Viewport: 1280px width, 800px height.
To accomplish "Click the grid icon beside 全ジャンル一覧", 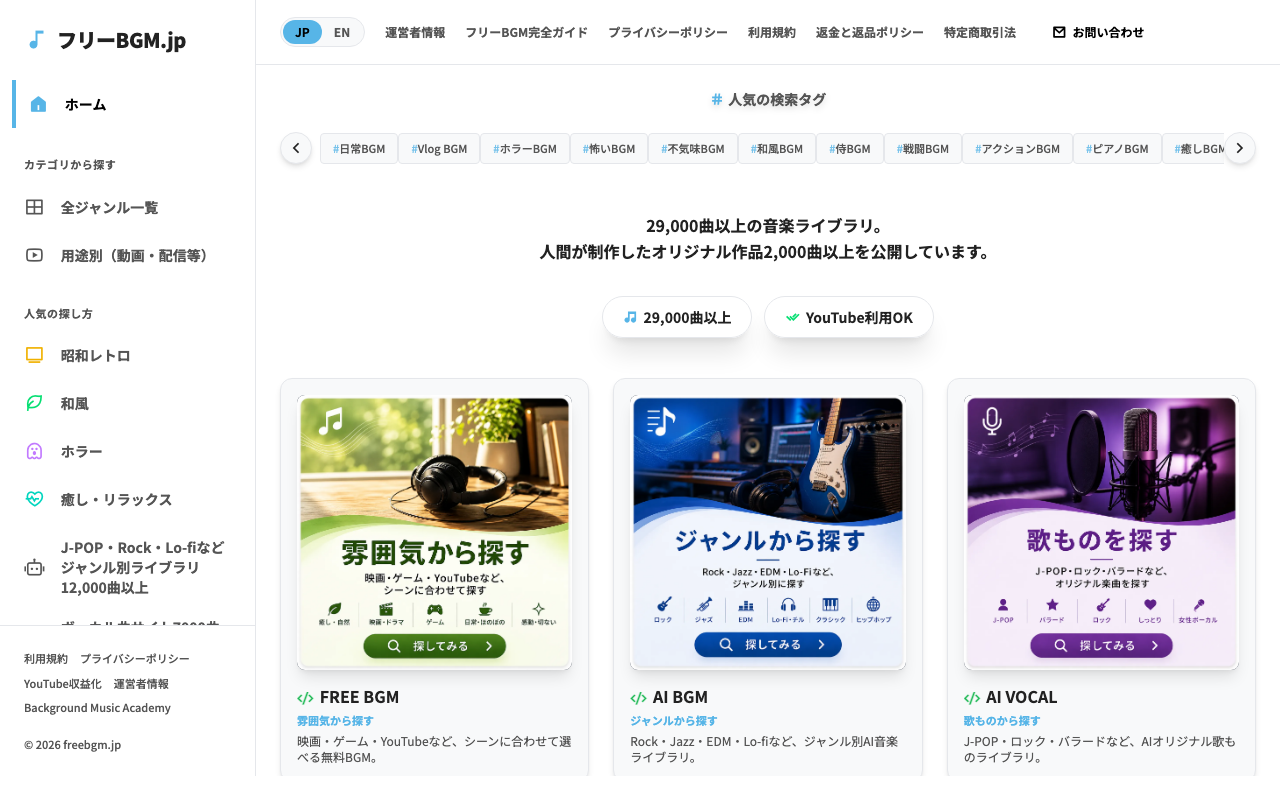I will pos(34,207).
